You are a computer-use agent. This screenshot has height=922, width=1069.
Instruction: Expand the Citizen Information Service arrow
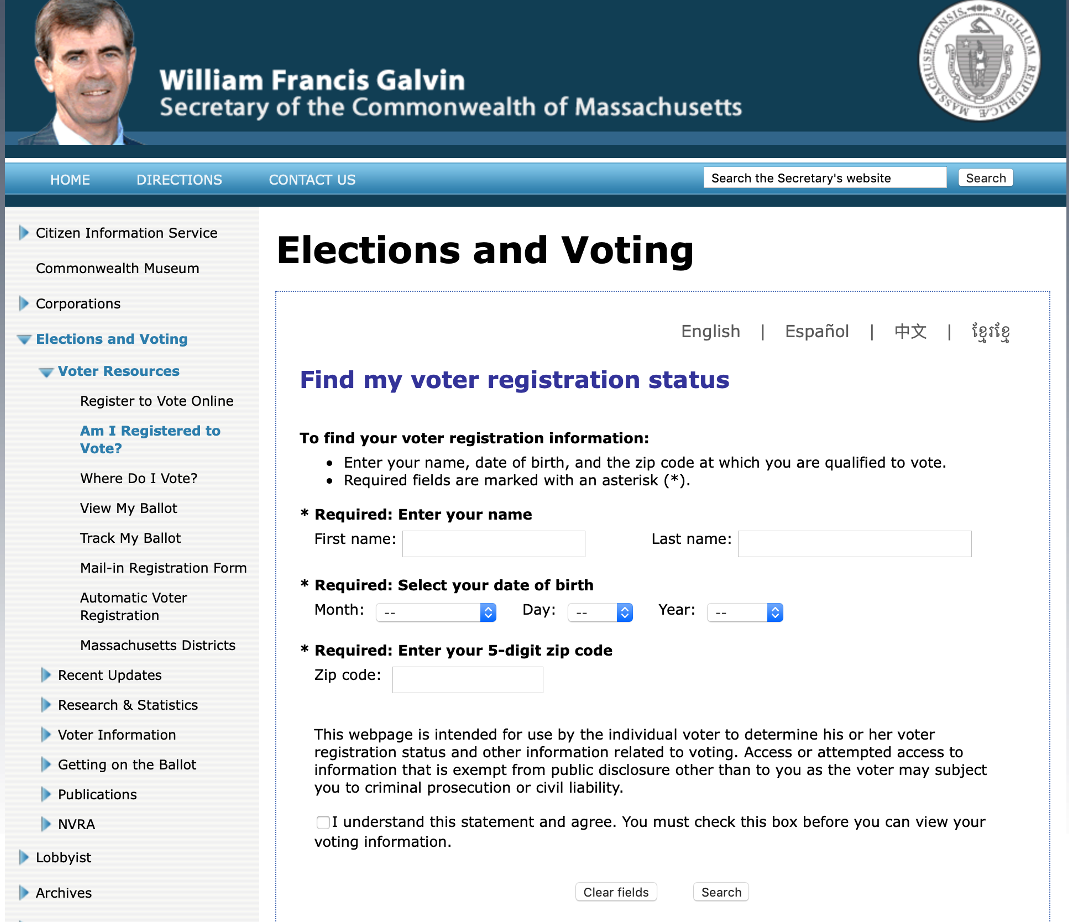[24, 233]
